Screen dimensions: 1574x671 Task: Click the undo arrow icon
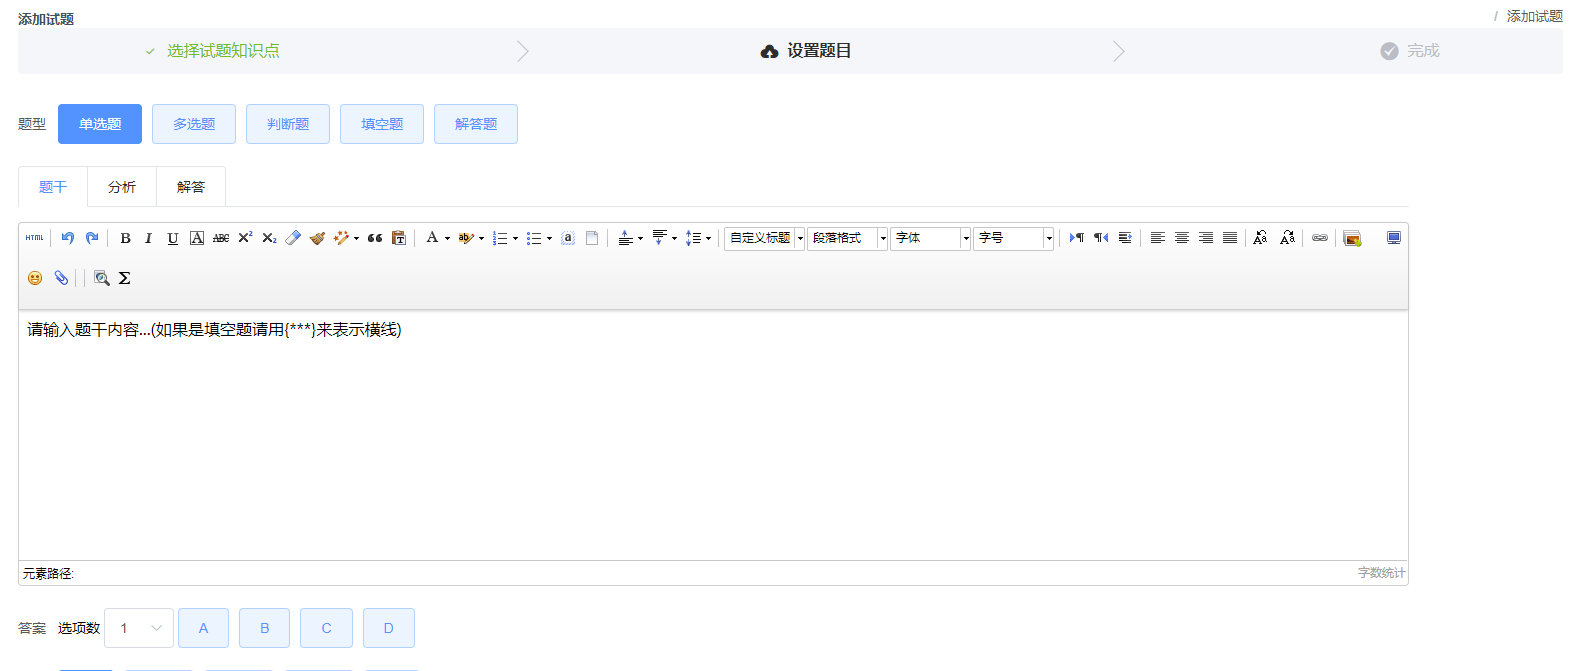pyautogui.click(x=68, y=238)
